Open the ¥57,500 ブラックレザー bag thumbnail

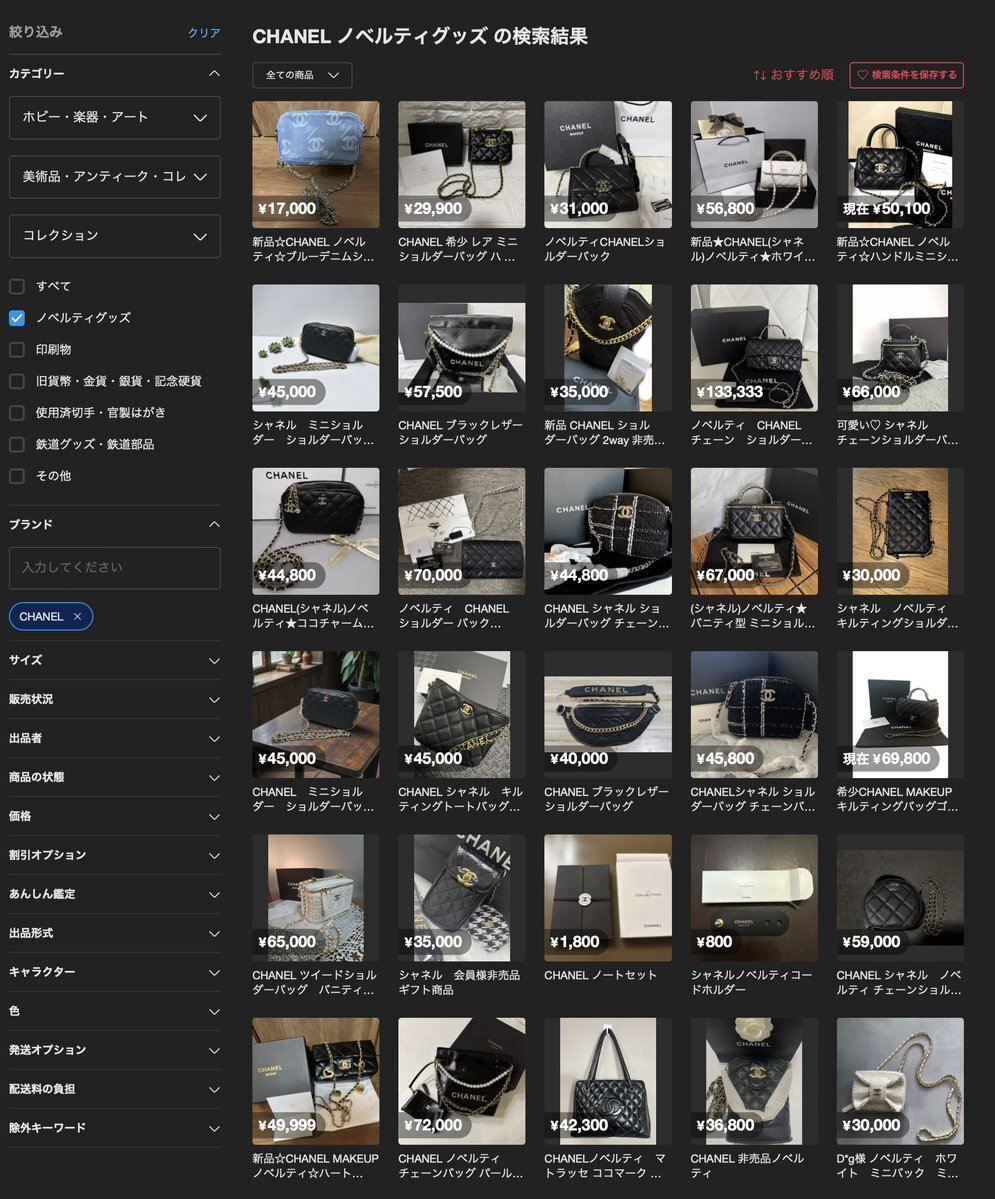[x=462, y=348]
